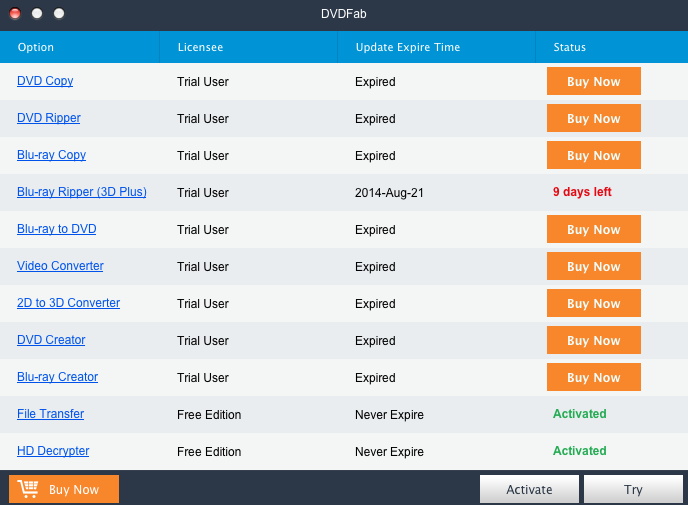
Task: Click the '9 days left' status text
Action: click(582, 192)
